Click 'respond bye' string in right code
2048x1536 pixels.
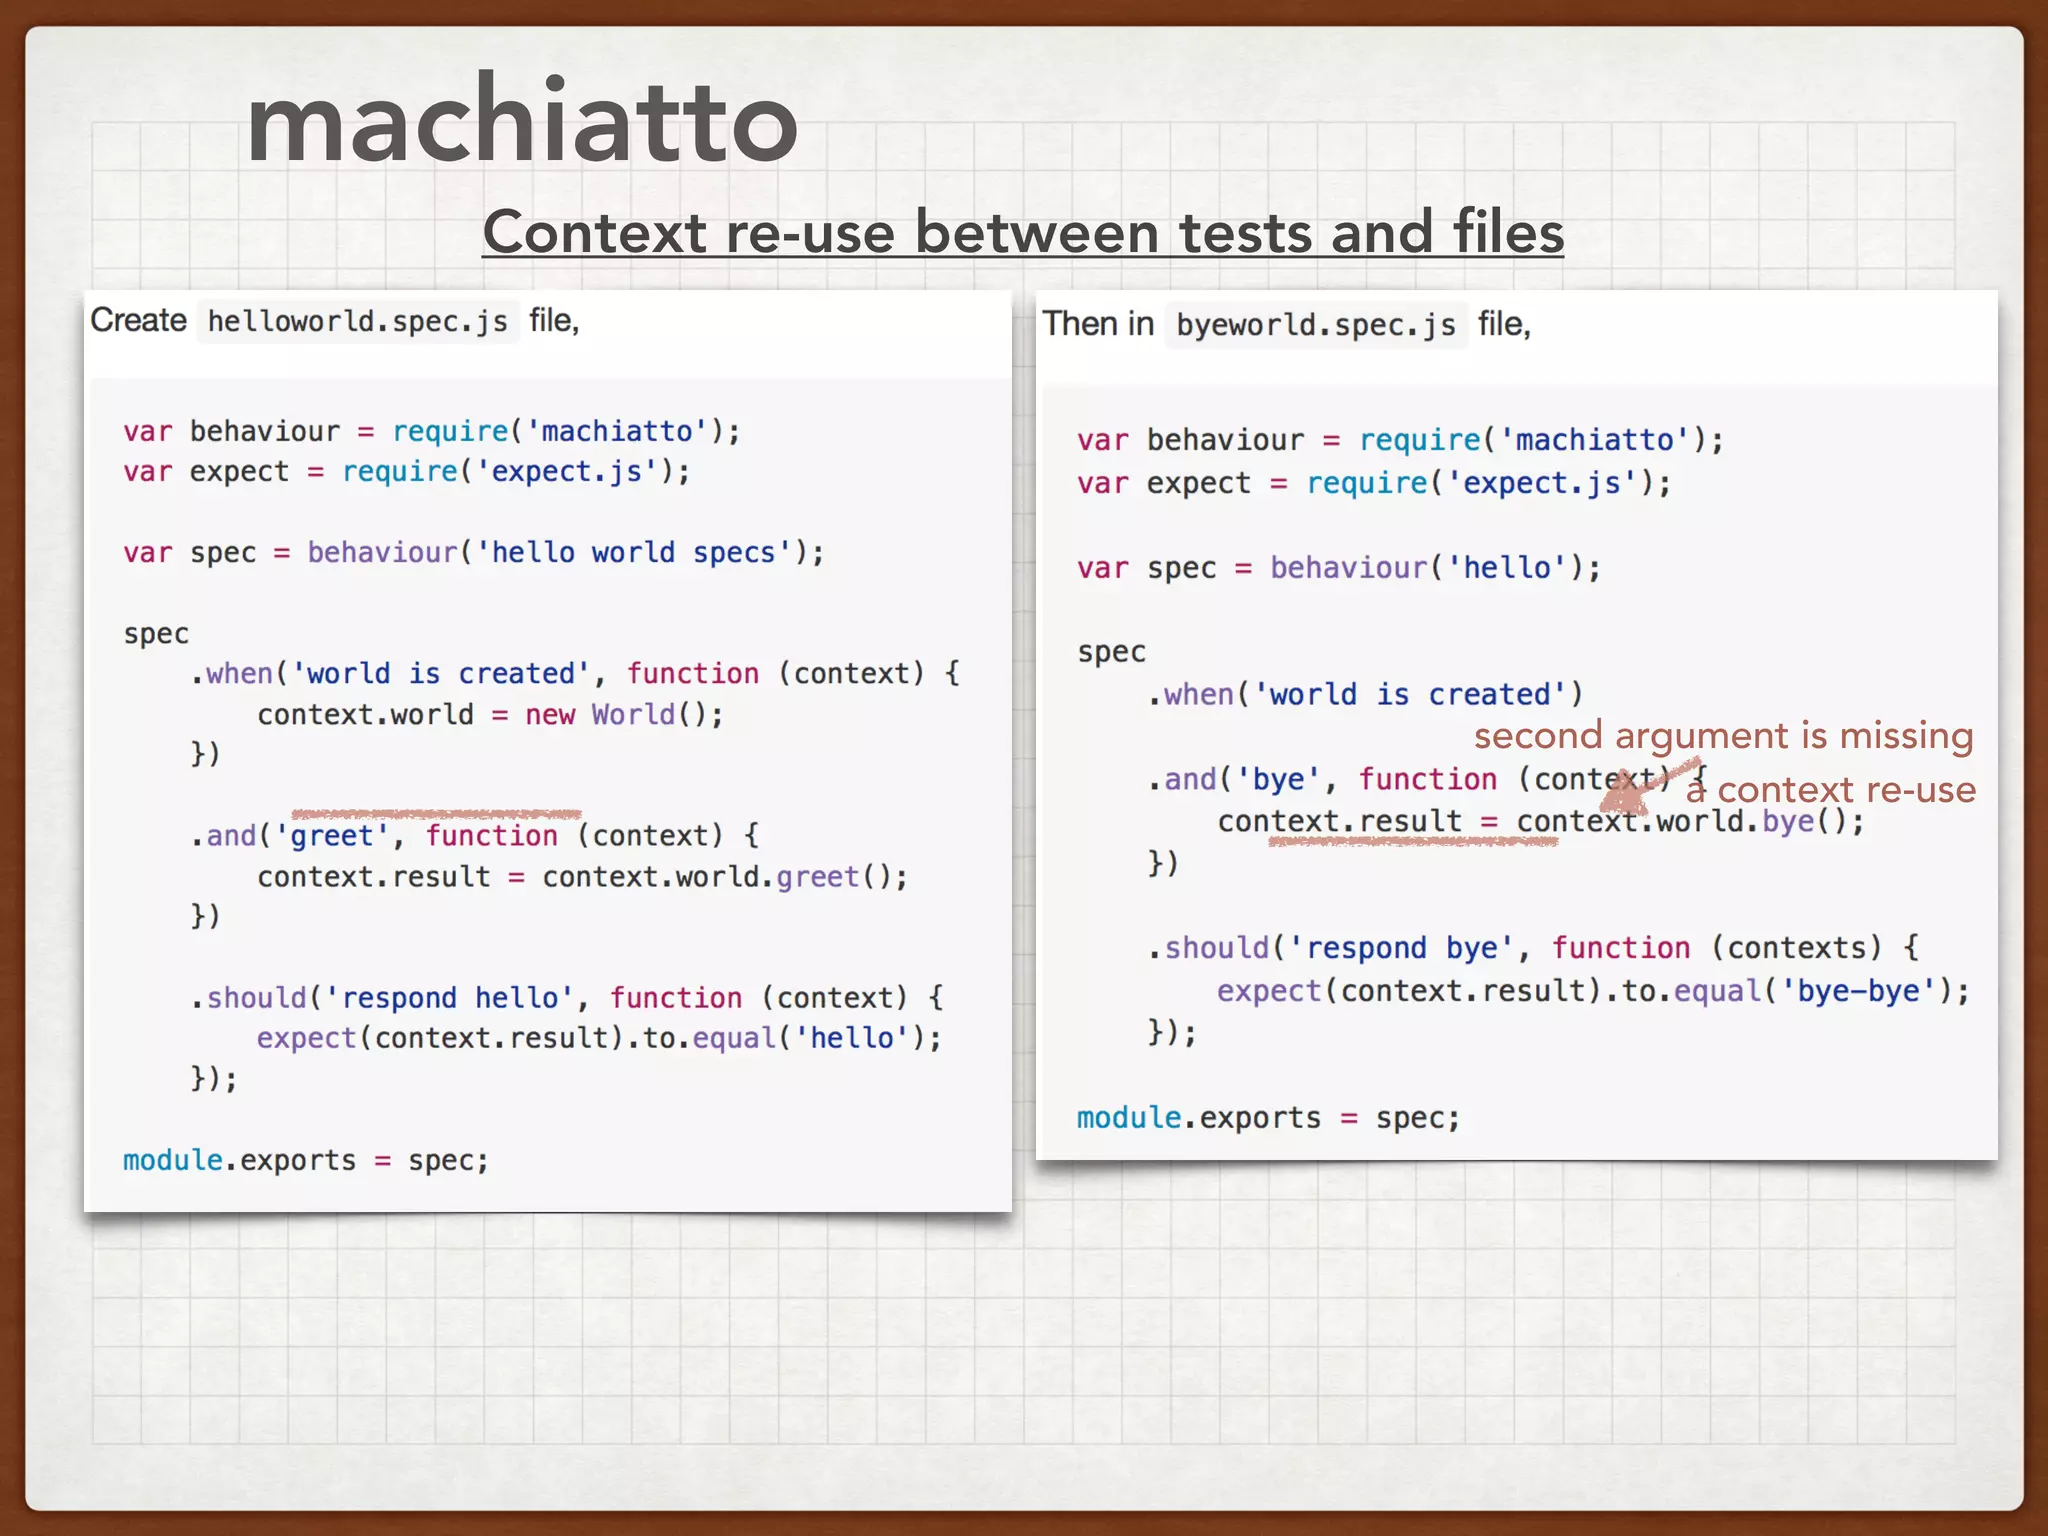(1401, 948)
